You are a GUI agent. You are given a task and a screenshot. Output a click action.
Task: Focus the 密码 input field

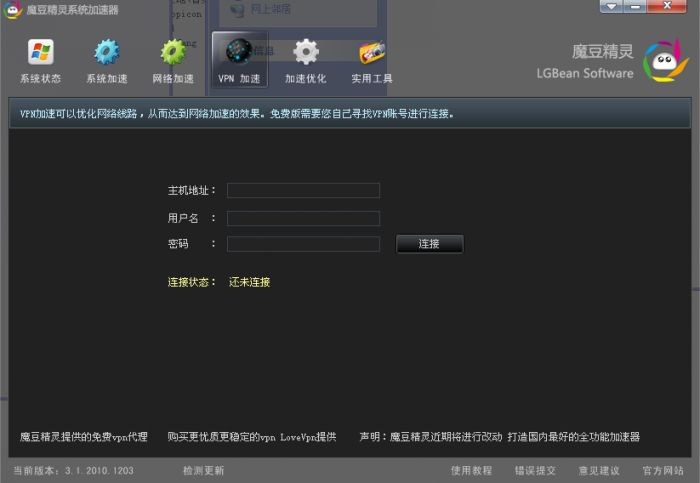pos(304,244)
